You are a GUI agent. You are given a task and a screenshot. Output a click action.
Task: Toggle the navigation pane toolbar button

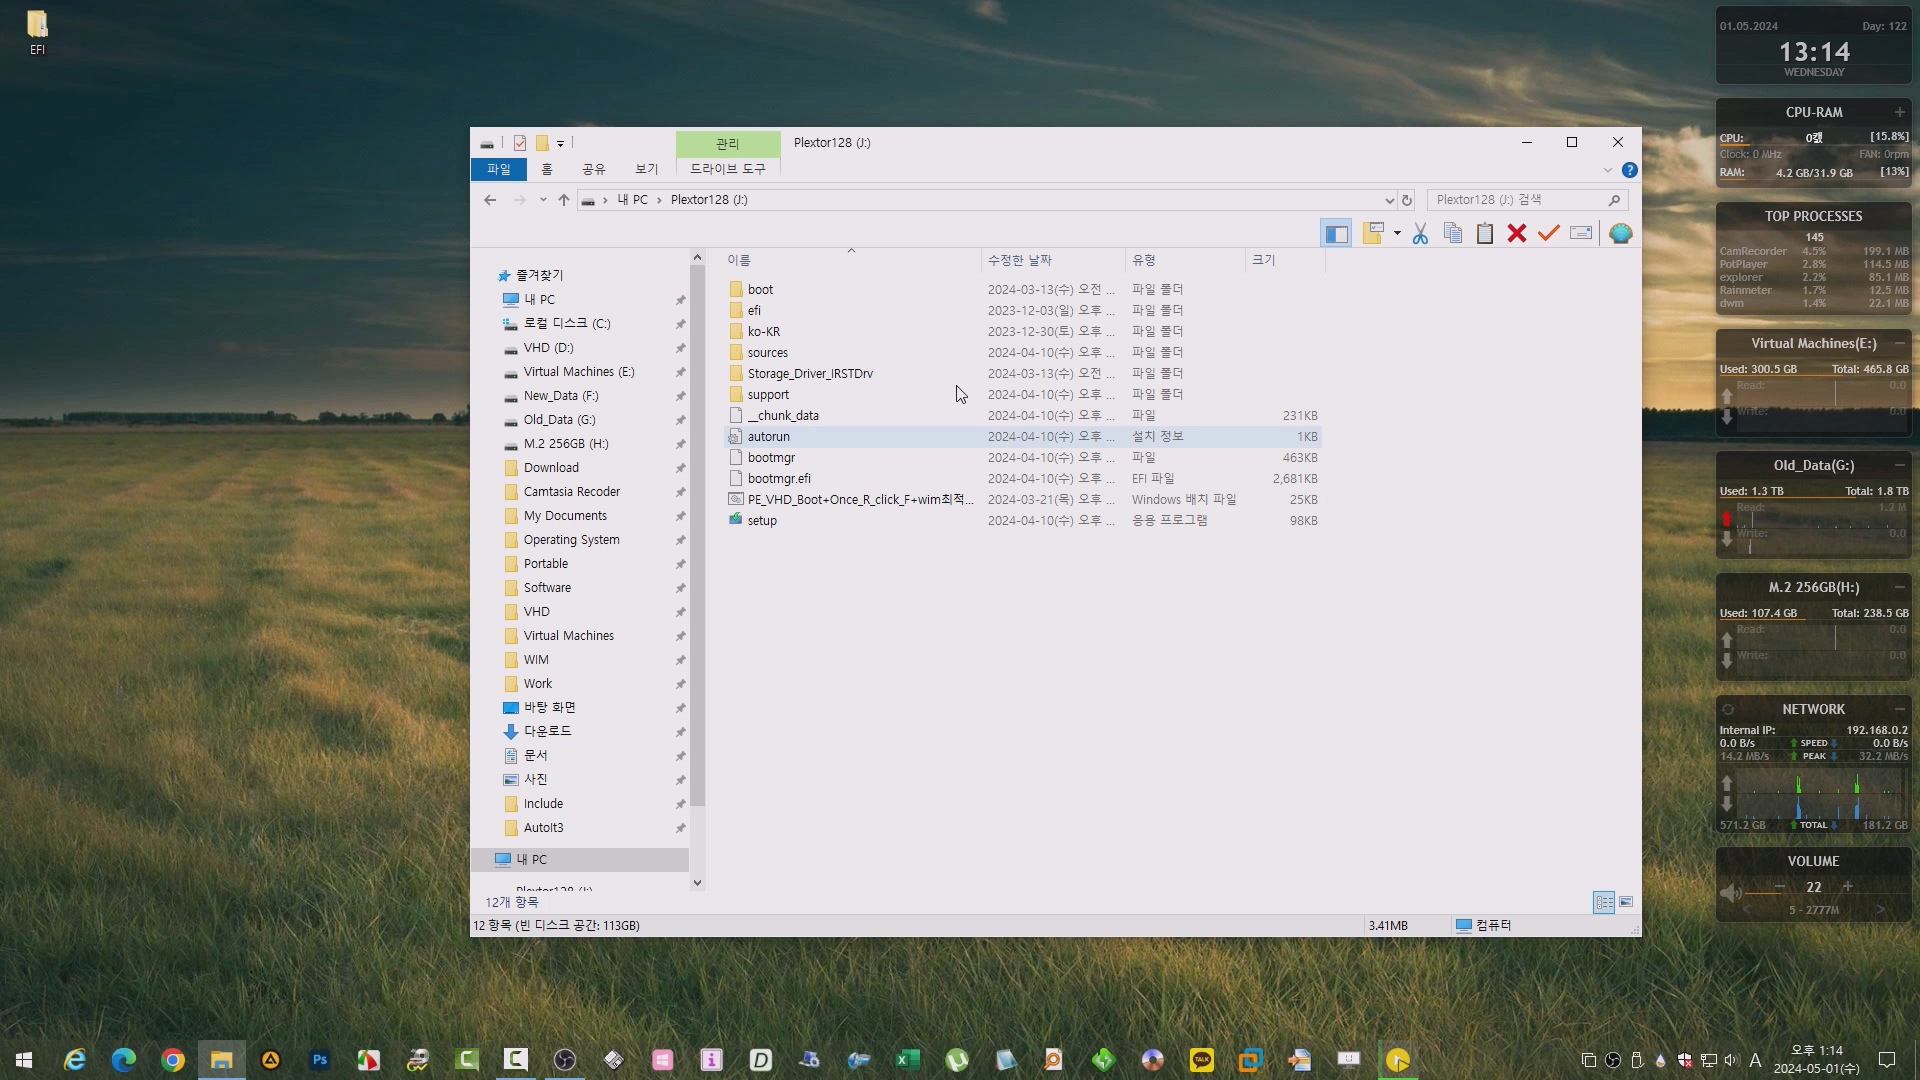pyautogui.click(x=1336, y=234)
